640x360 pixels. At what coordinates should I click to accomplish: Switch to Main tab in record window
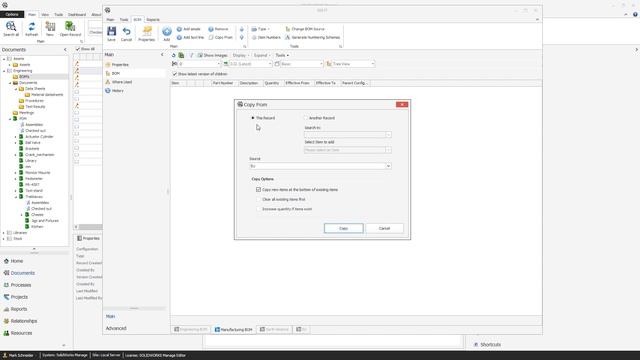(110, 20)
